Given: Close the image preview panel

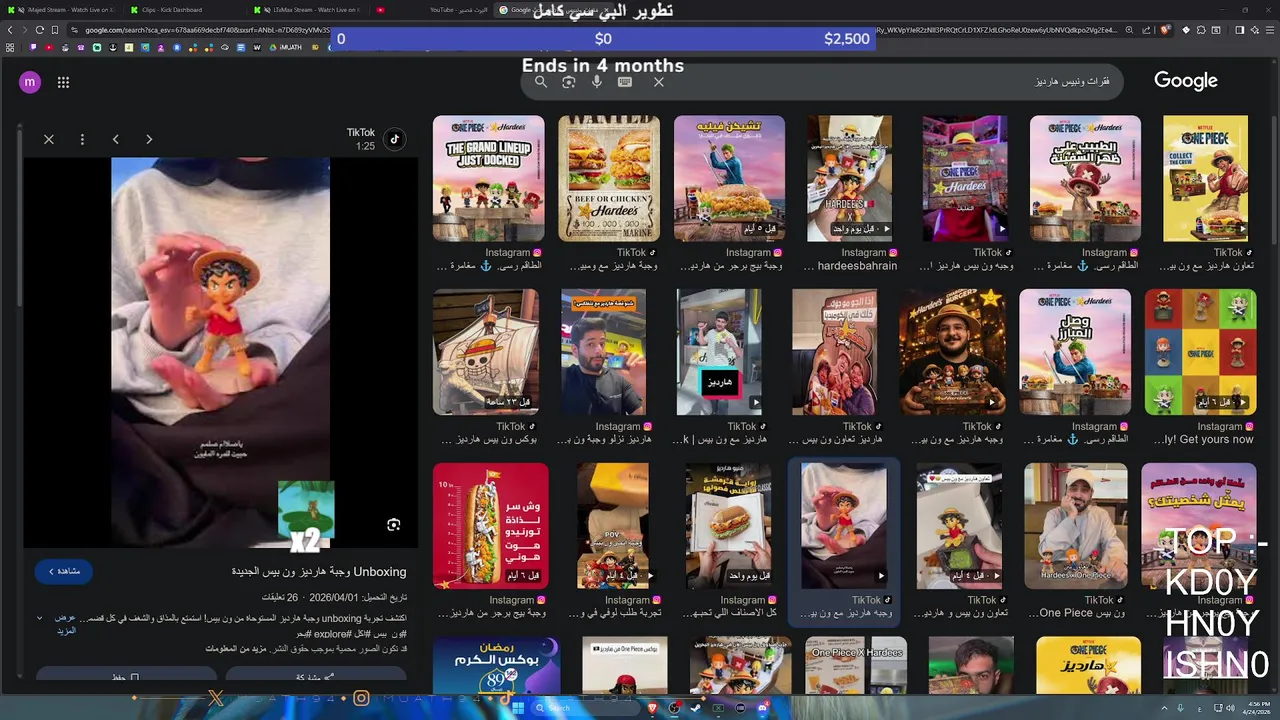Looking at the screenshot, I should point(49,139).
